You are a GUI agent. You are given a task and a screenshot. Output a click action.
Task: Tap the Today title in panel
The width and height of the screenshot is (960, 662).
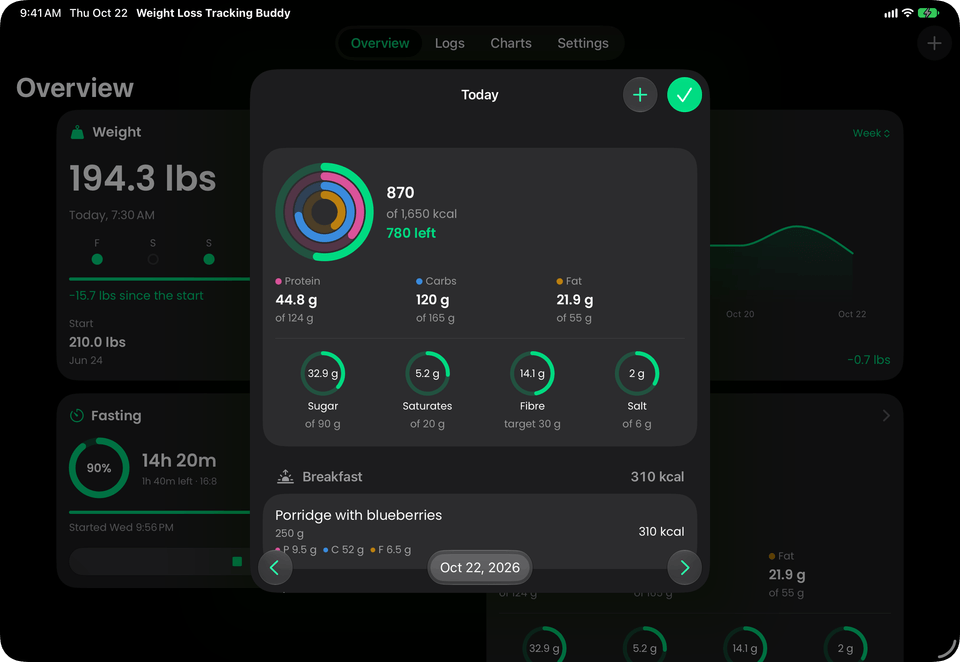[x=479, y=95]
